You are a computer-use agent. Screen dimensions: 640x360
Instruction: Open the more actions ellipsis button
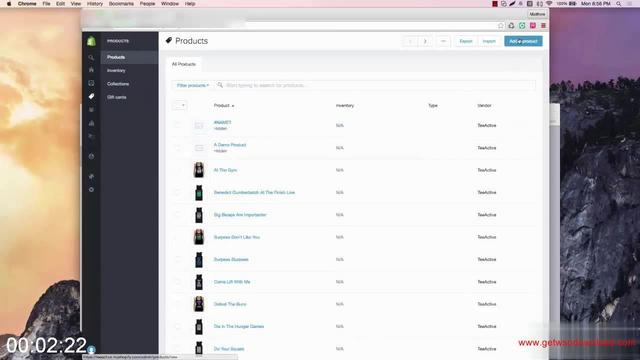pos(443,41)
